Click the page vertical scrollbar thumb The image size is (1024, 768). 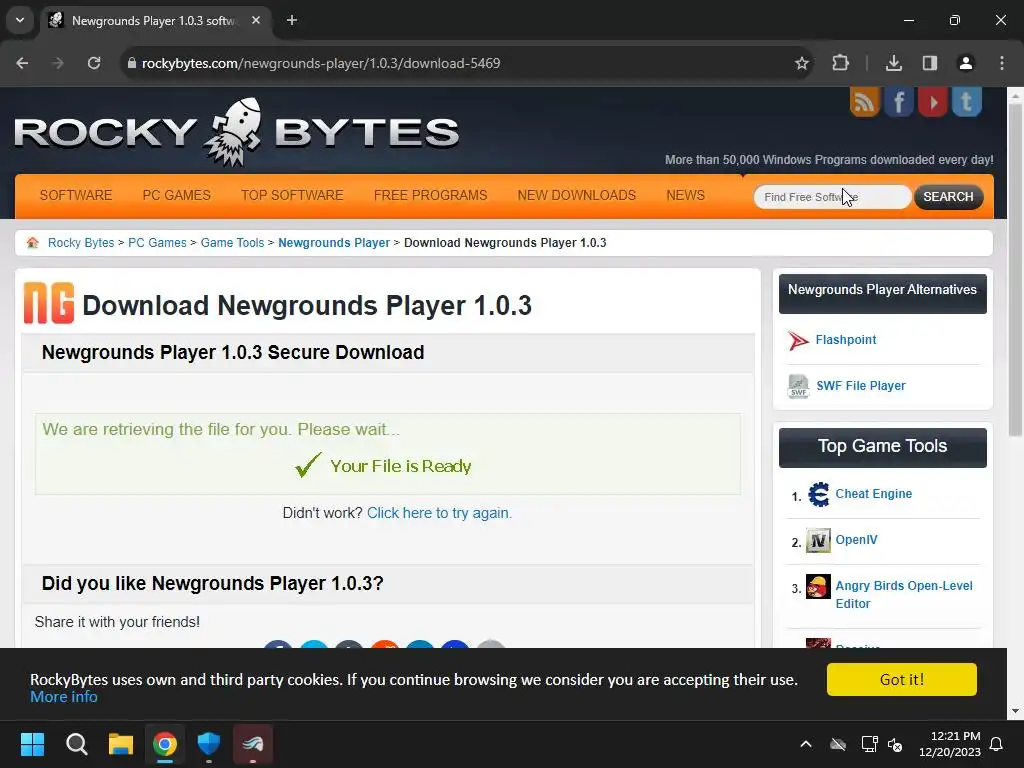pyautogui.click(x=1015, y=270)
